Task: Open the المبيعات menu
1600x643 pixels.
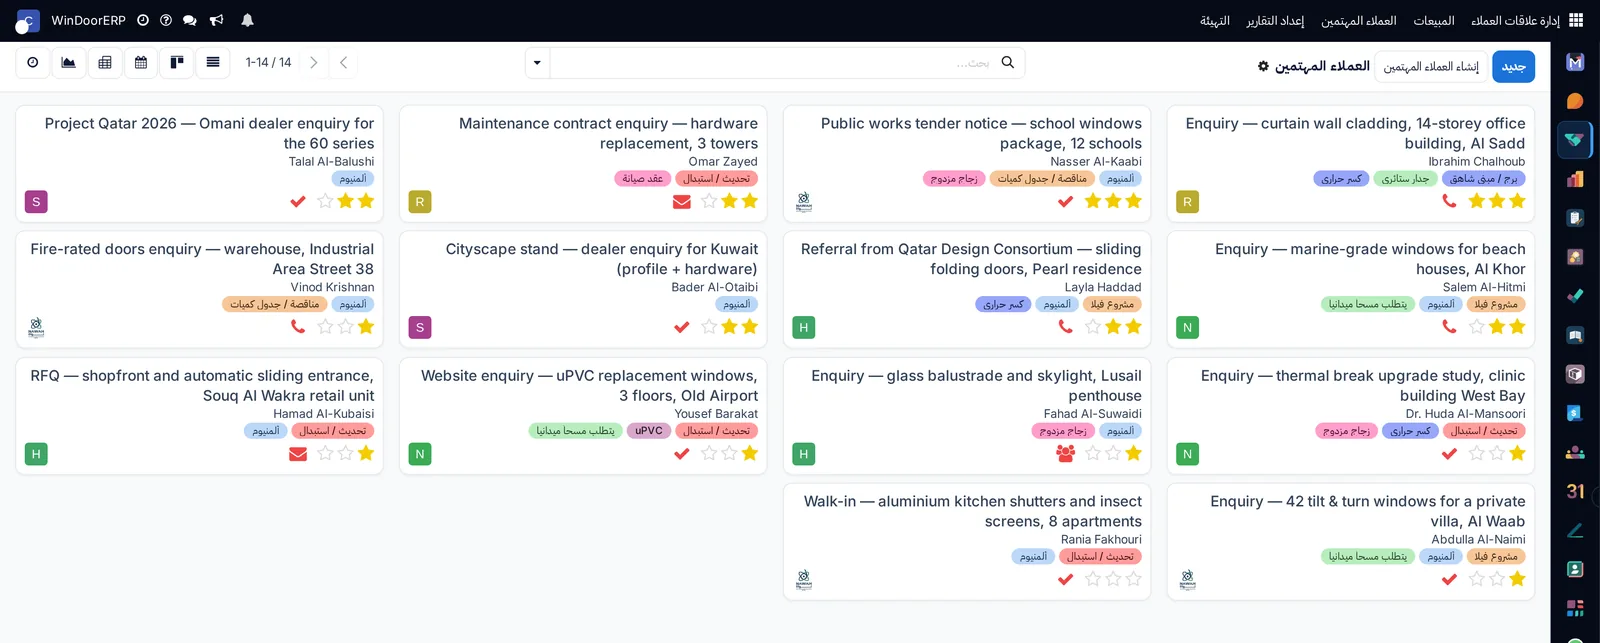Action: point(1434,21)
